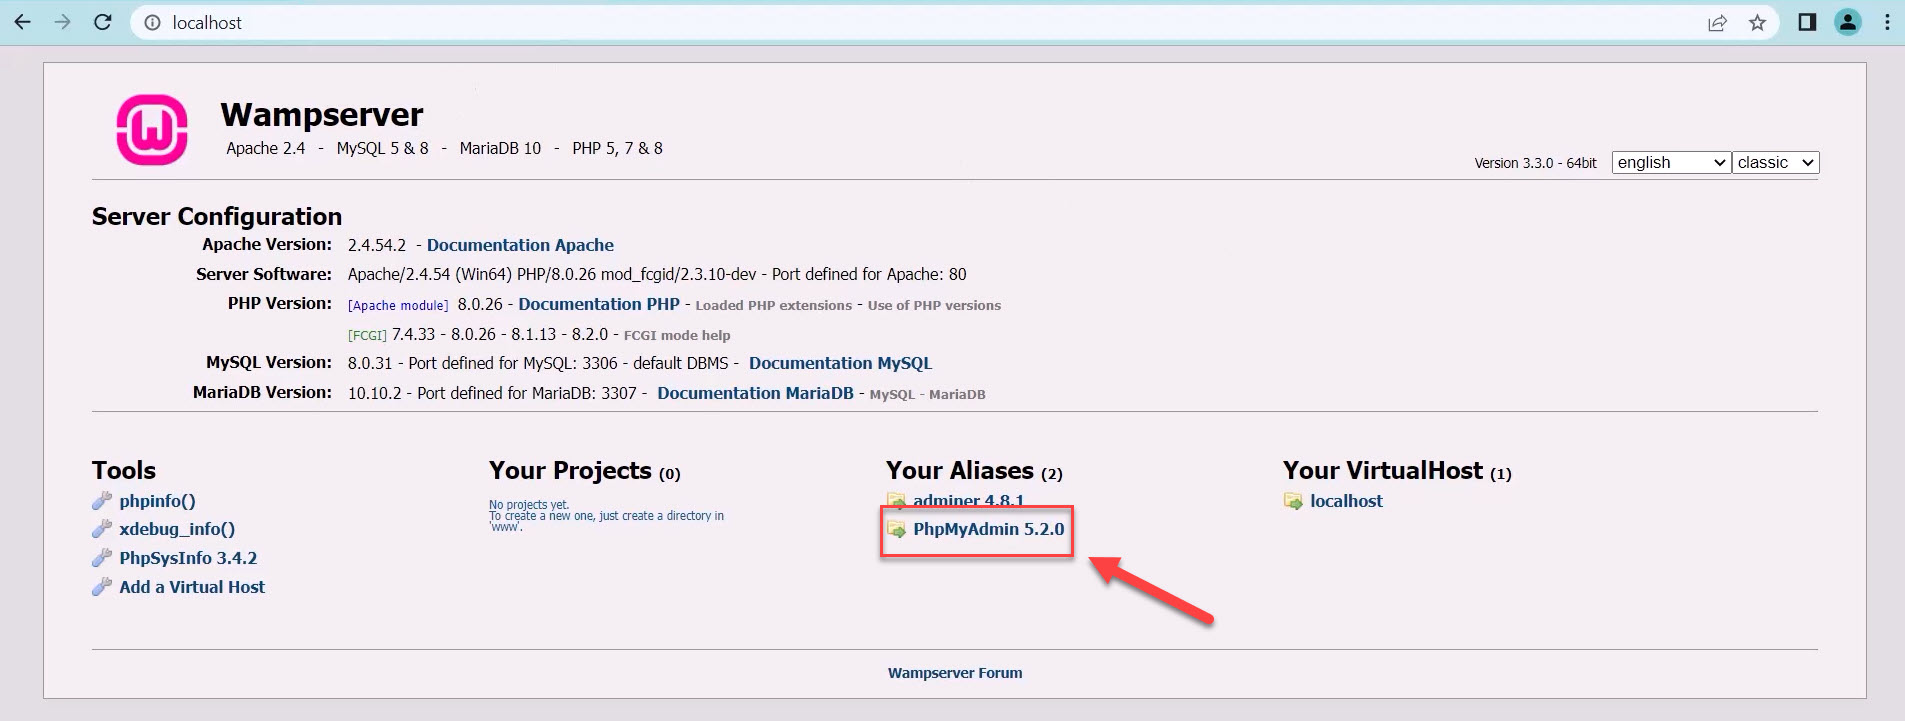Open the browser side panel icon
Image resolution: width=1905 pixels, height=721 pixels.
coord(1807,22)
